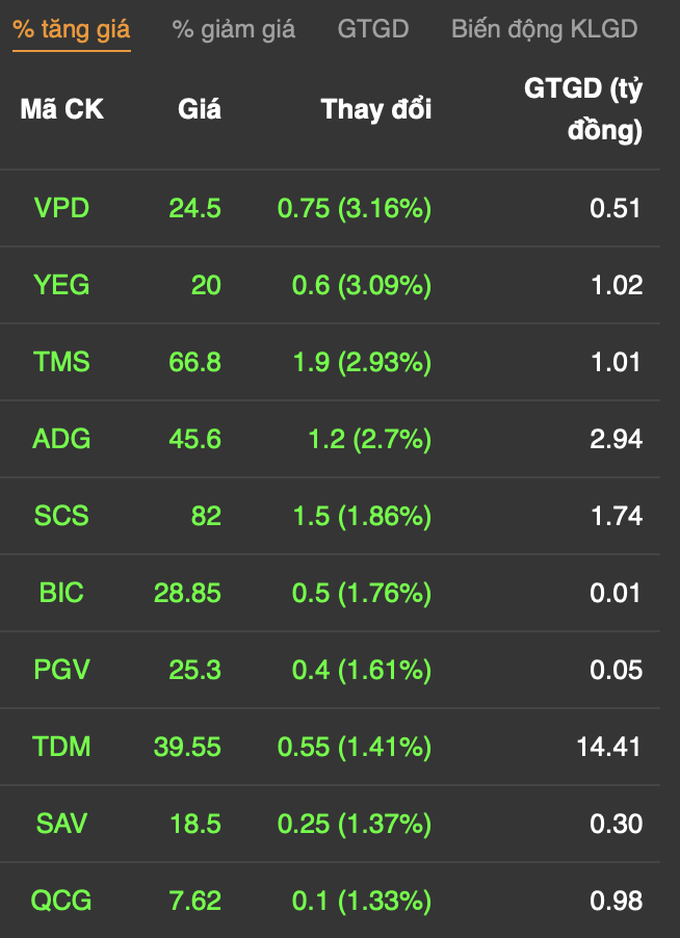The image size is (680, 938).
Task: Sort by GTGD (tỷ đồng) column header
Action: point(583,109)
